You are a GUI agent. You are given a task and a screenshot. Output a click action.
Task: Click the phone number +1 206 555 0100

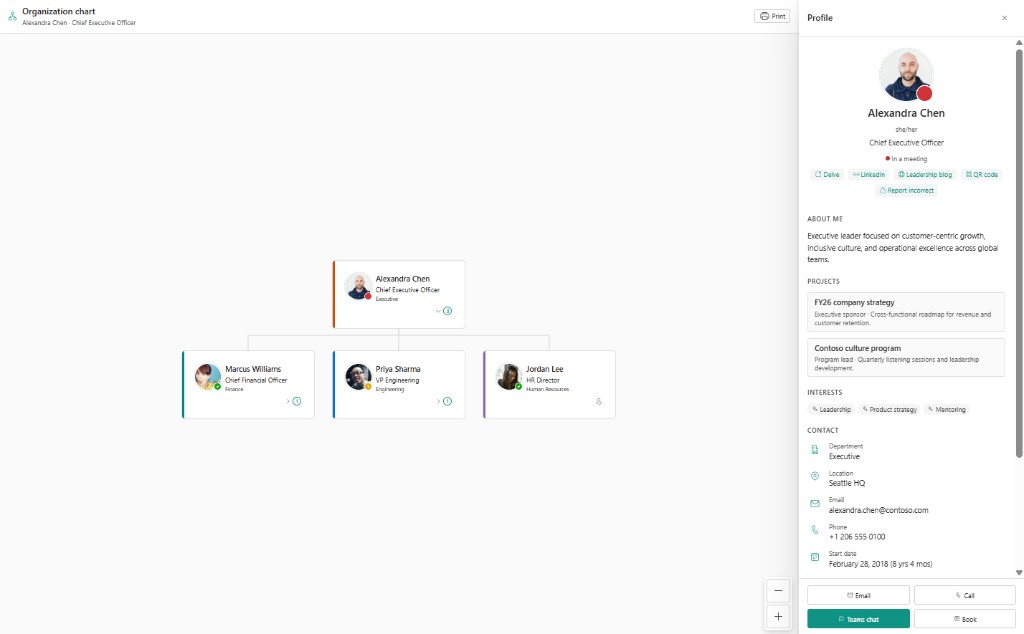(857, 537)
